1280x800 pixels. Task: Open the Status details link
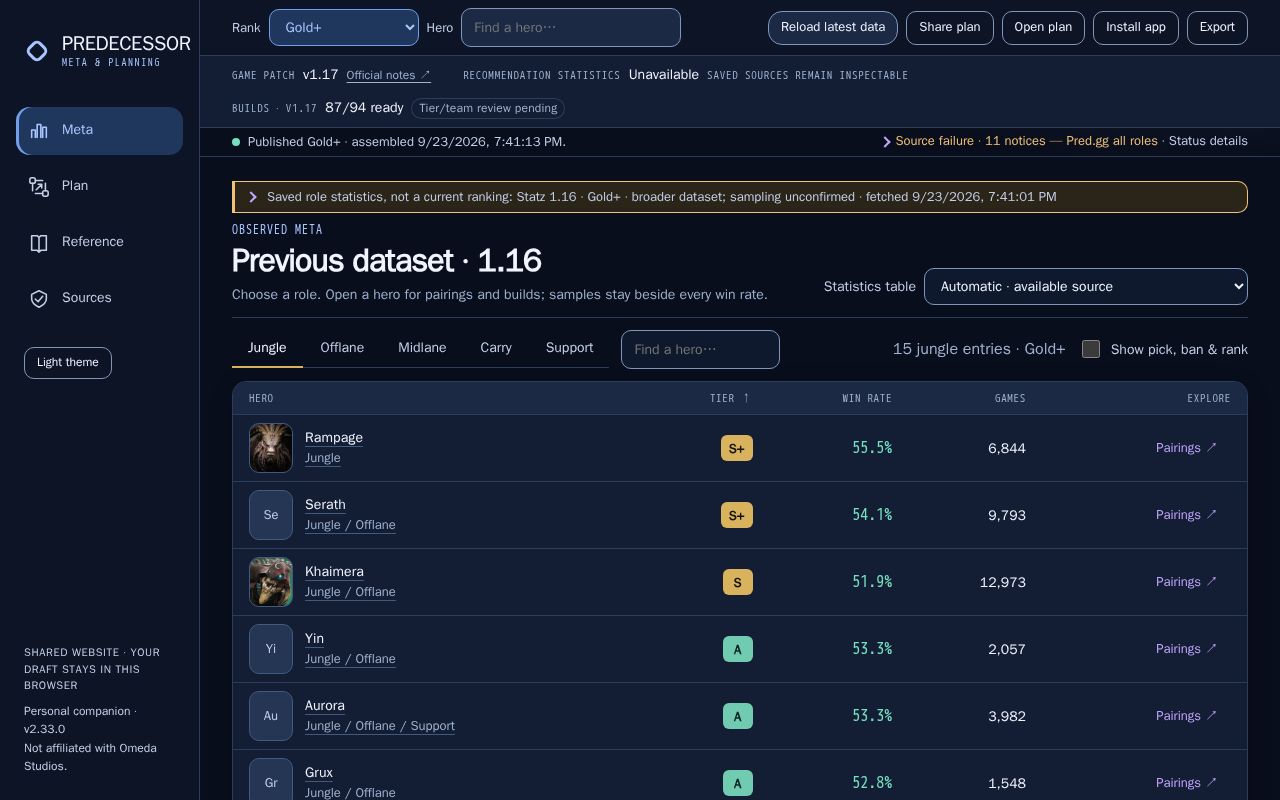pos(1208,142)
